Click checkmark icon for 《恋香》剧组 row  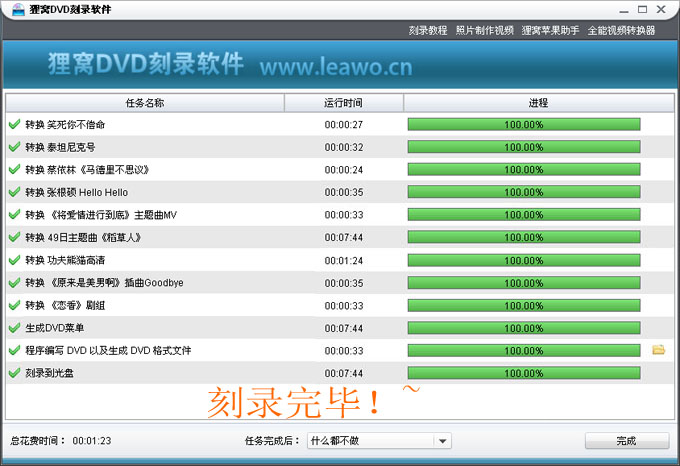point(14,305)
